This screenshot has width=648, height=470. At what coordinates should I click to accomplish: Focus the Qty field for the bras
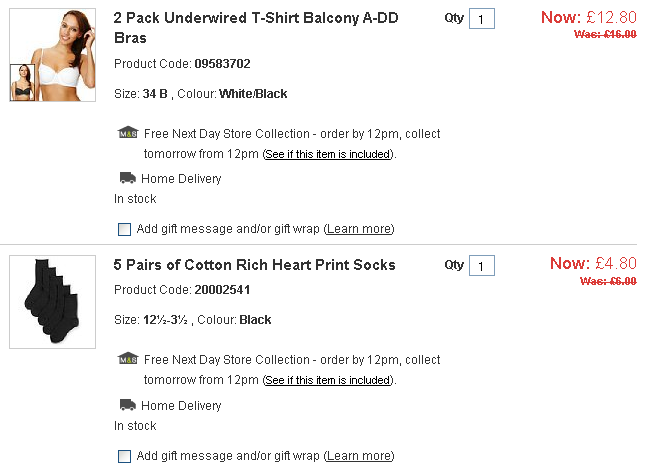[481, 19]
